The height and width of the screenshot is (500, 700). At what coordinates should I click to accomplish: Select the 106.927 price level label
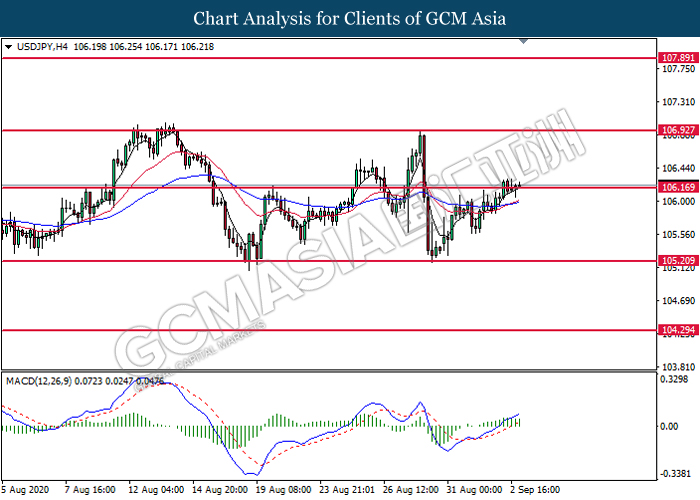(678, 130)
